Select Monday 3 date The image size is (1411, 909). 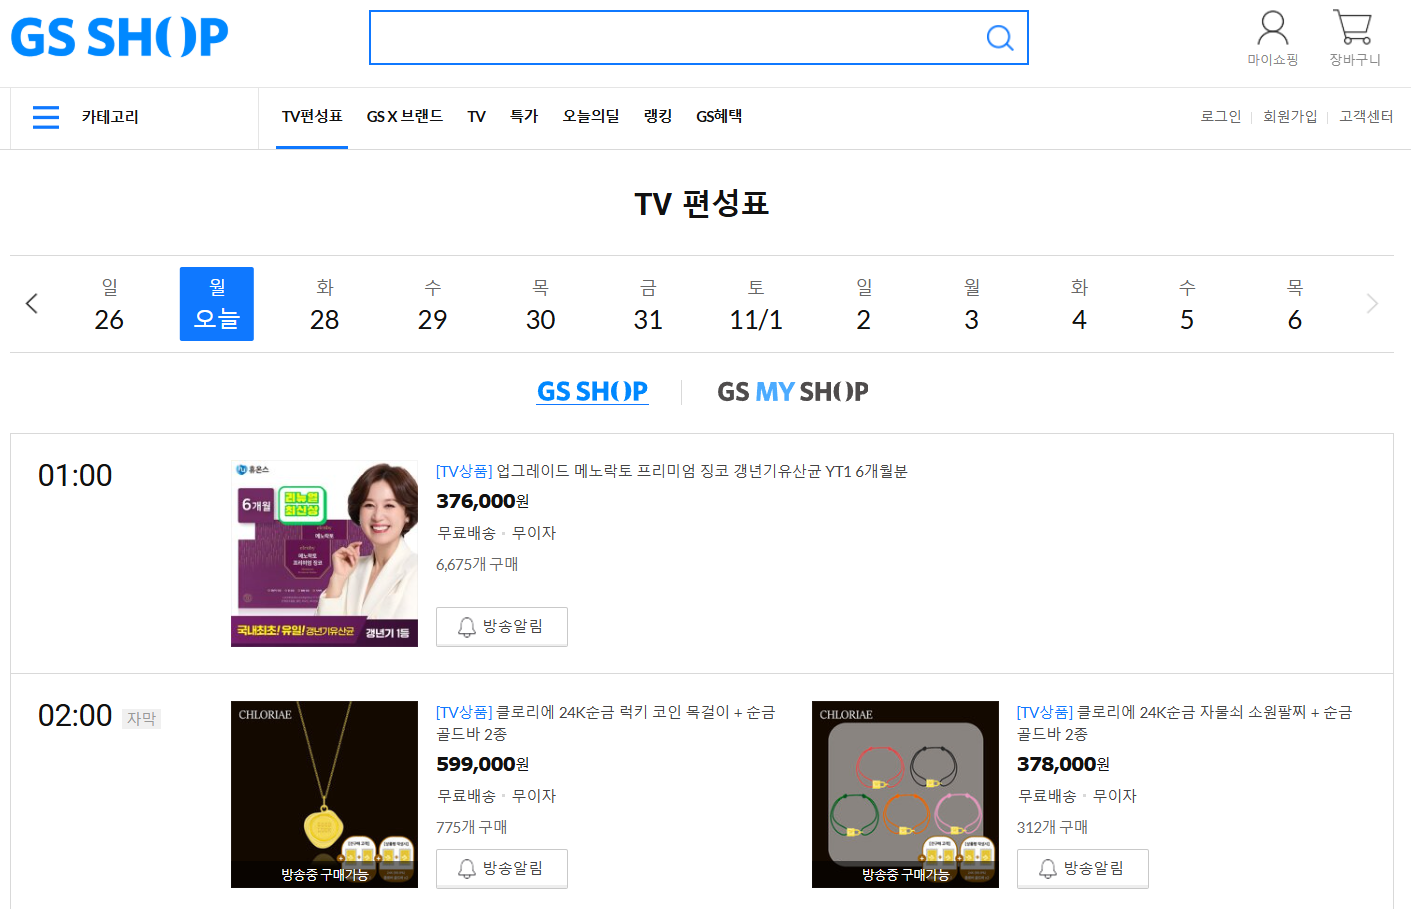click(x=972, y=304)
